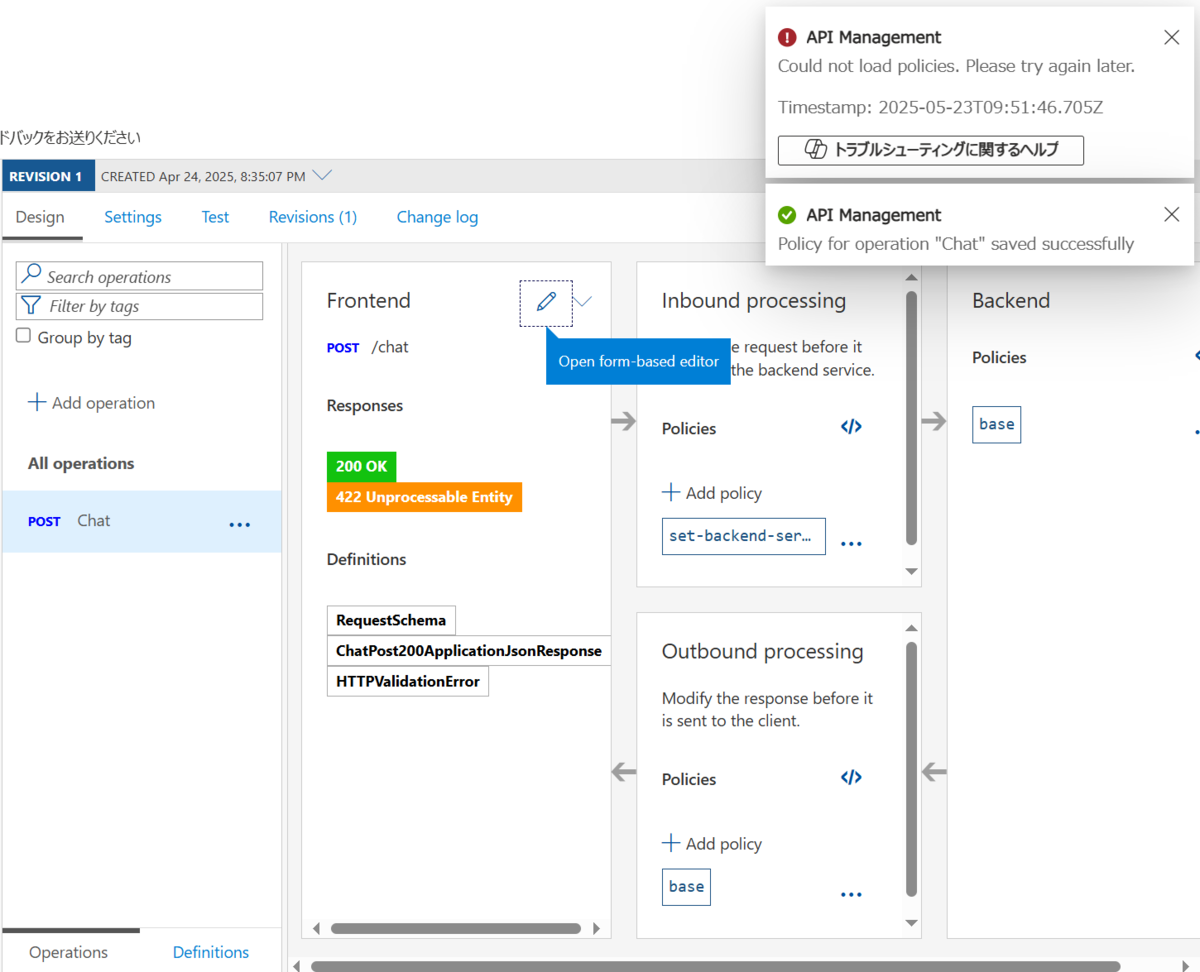This screenshot has width=1200, height=972.
Task: Focus the Search operations field
Action: (140, 276)
